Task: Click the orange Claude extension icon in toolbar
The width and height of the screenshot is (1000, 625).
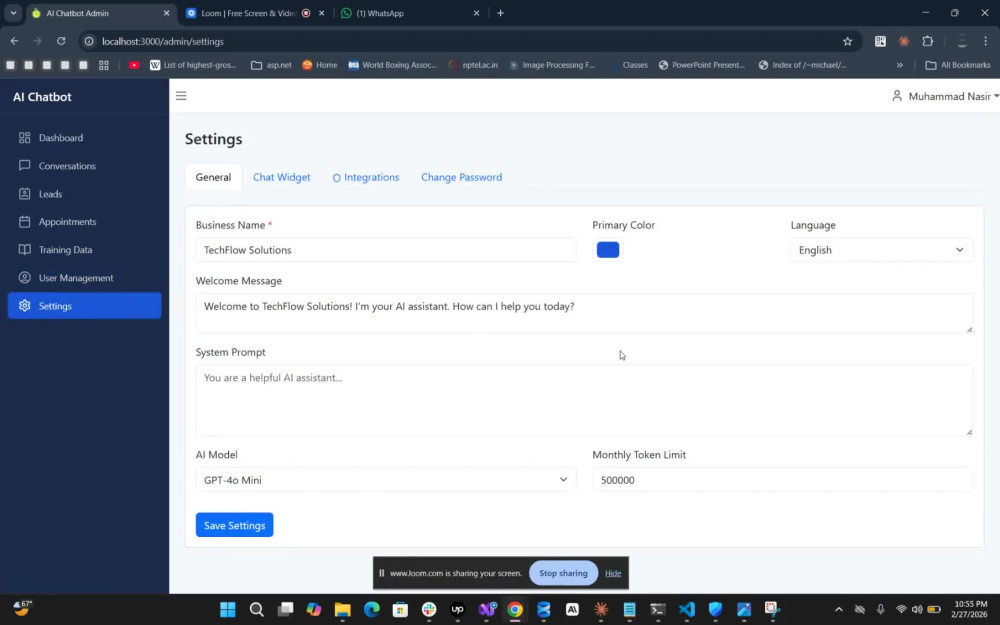Action: pos(904,41)
